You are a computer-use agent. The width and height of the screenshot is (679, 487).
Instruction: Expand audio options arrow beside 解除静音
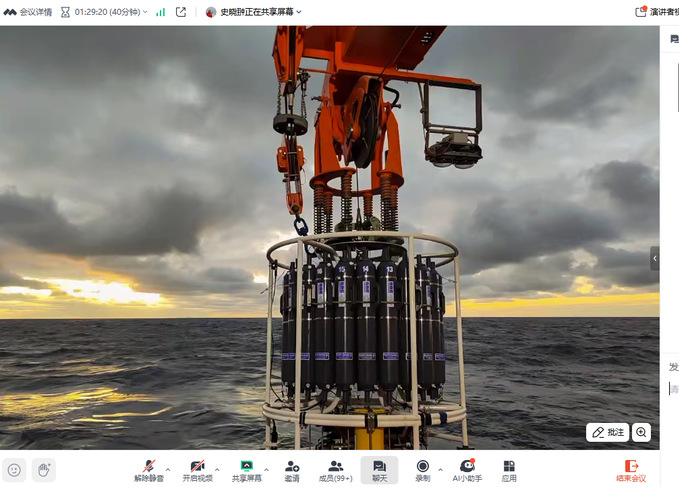[168, 468]
